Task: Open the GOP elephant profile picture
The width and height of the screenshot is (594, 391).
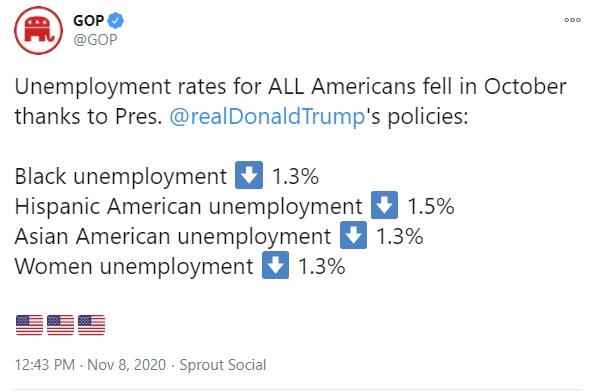Action: point(38,30)
